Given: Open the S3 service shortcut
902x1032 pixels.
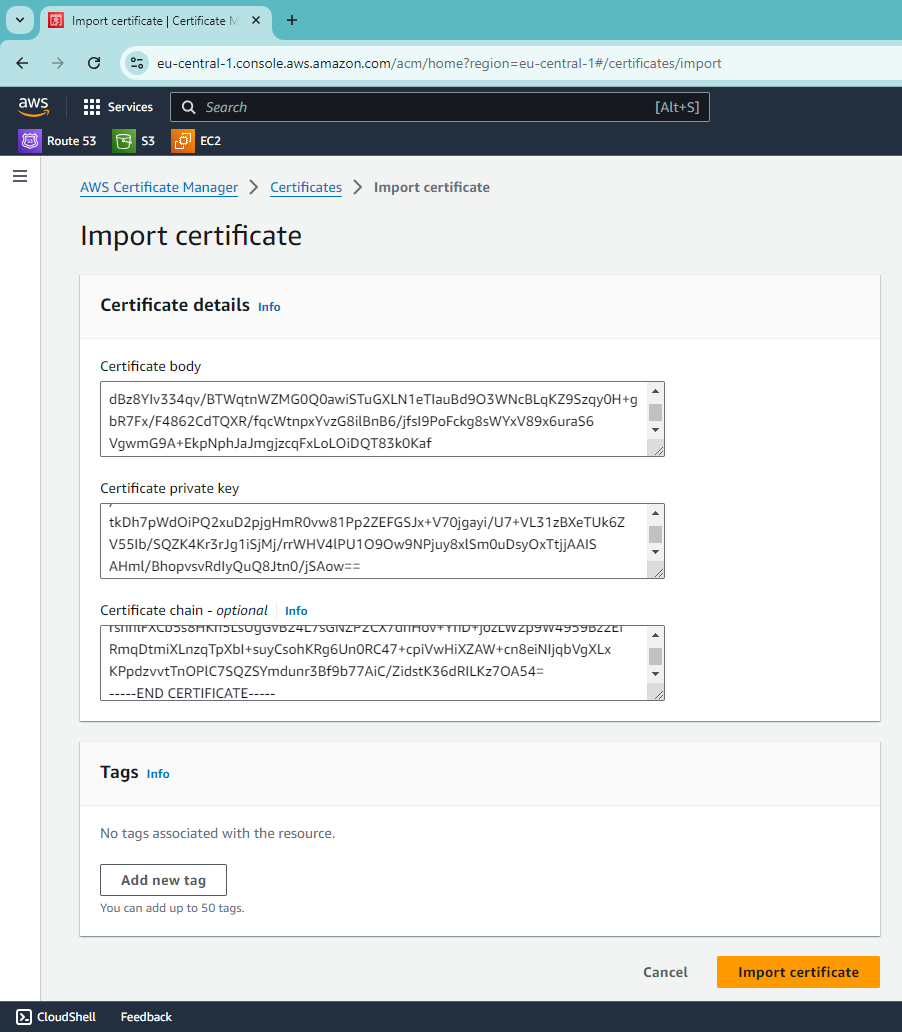Looking at the screenshot, I should 134,141.
